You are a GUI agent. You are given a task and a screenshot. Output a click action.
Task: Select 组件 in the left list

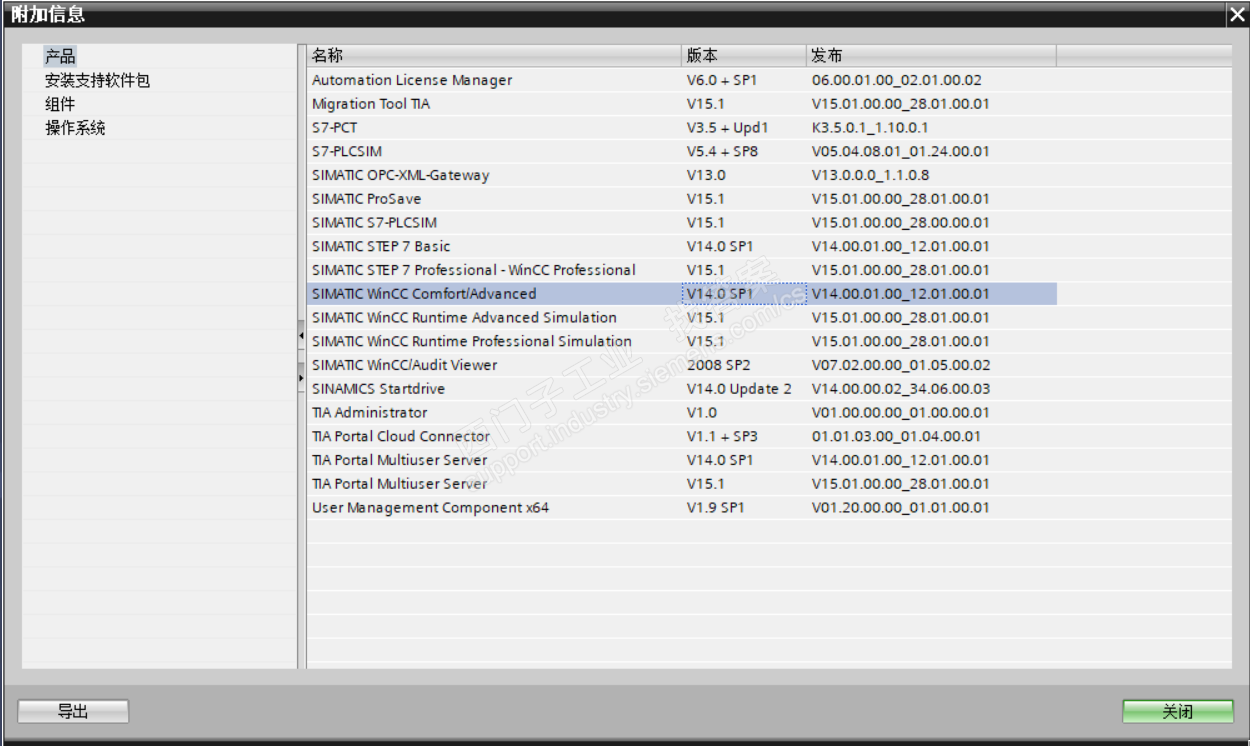(60, 104)
